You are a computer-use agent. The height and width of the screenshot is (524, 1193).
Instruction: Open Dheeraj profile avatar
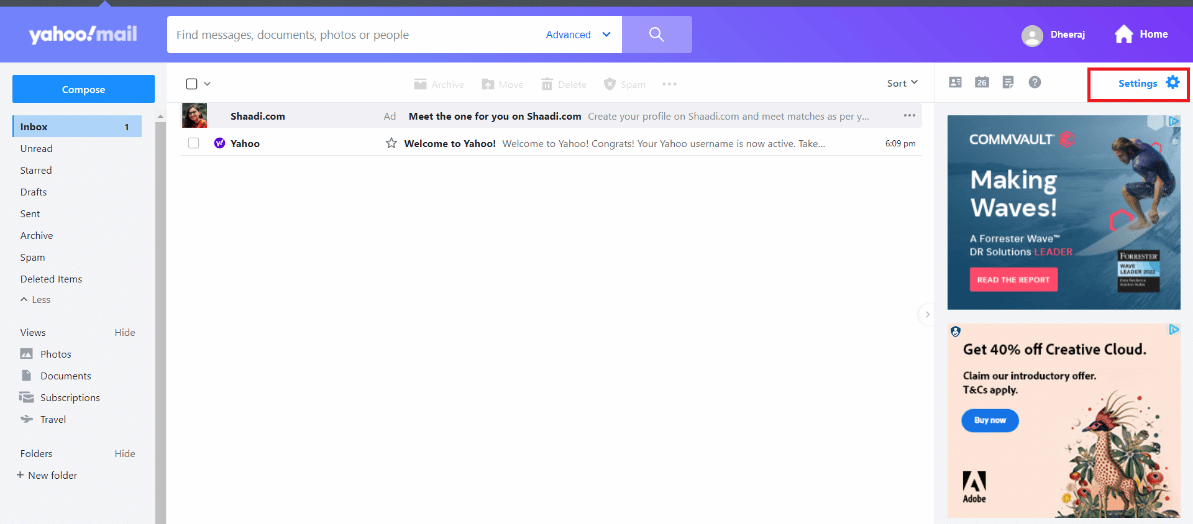tap(1032, 35)
